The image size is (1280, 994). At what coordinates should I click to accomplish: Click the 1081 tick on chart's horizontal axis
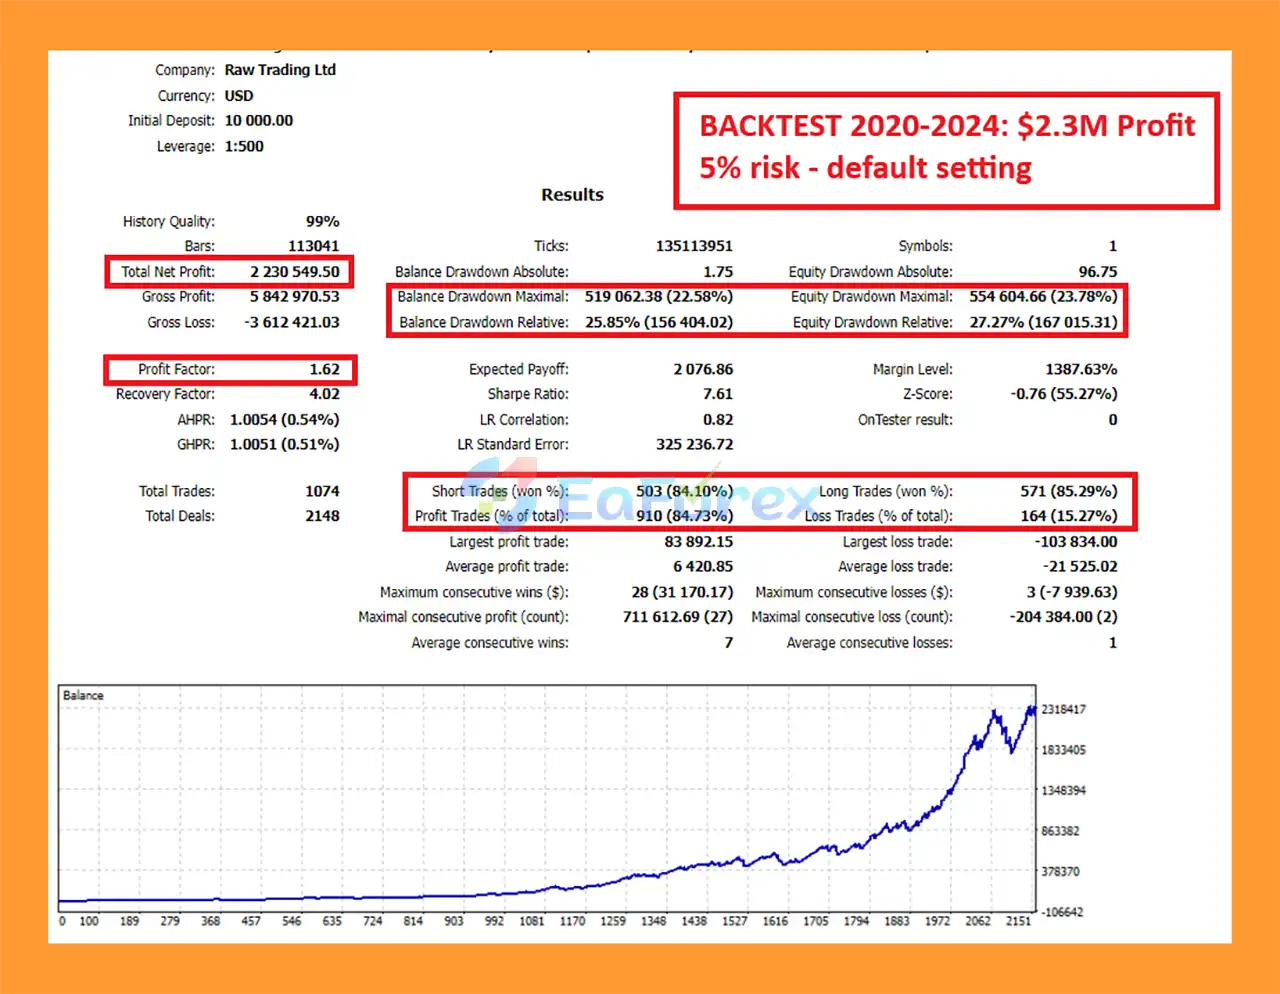(x=532, y=921)
